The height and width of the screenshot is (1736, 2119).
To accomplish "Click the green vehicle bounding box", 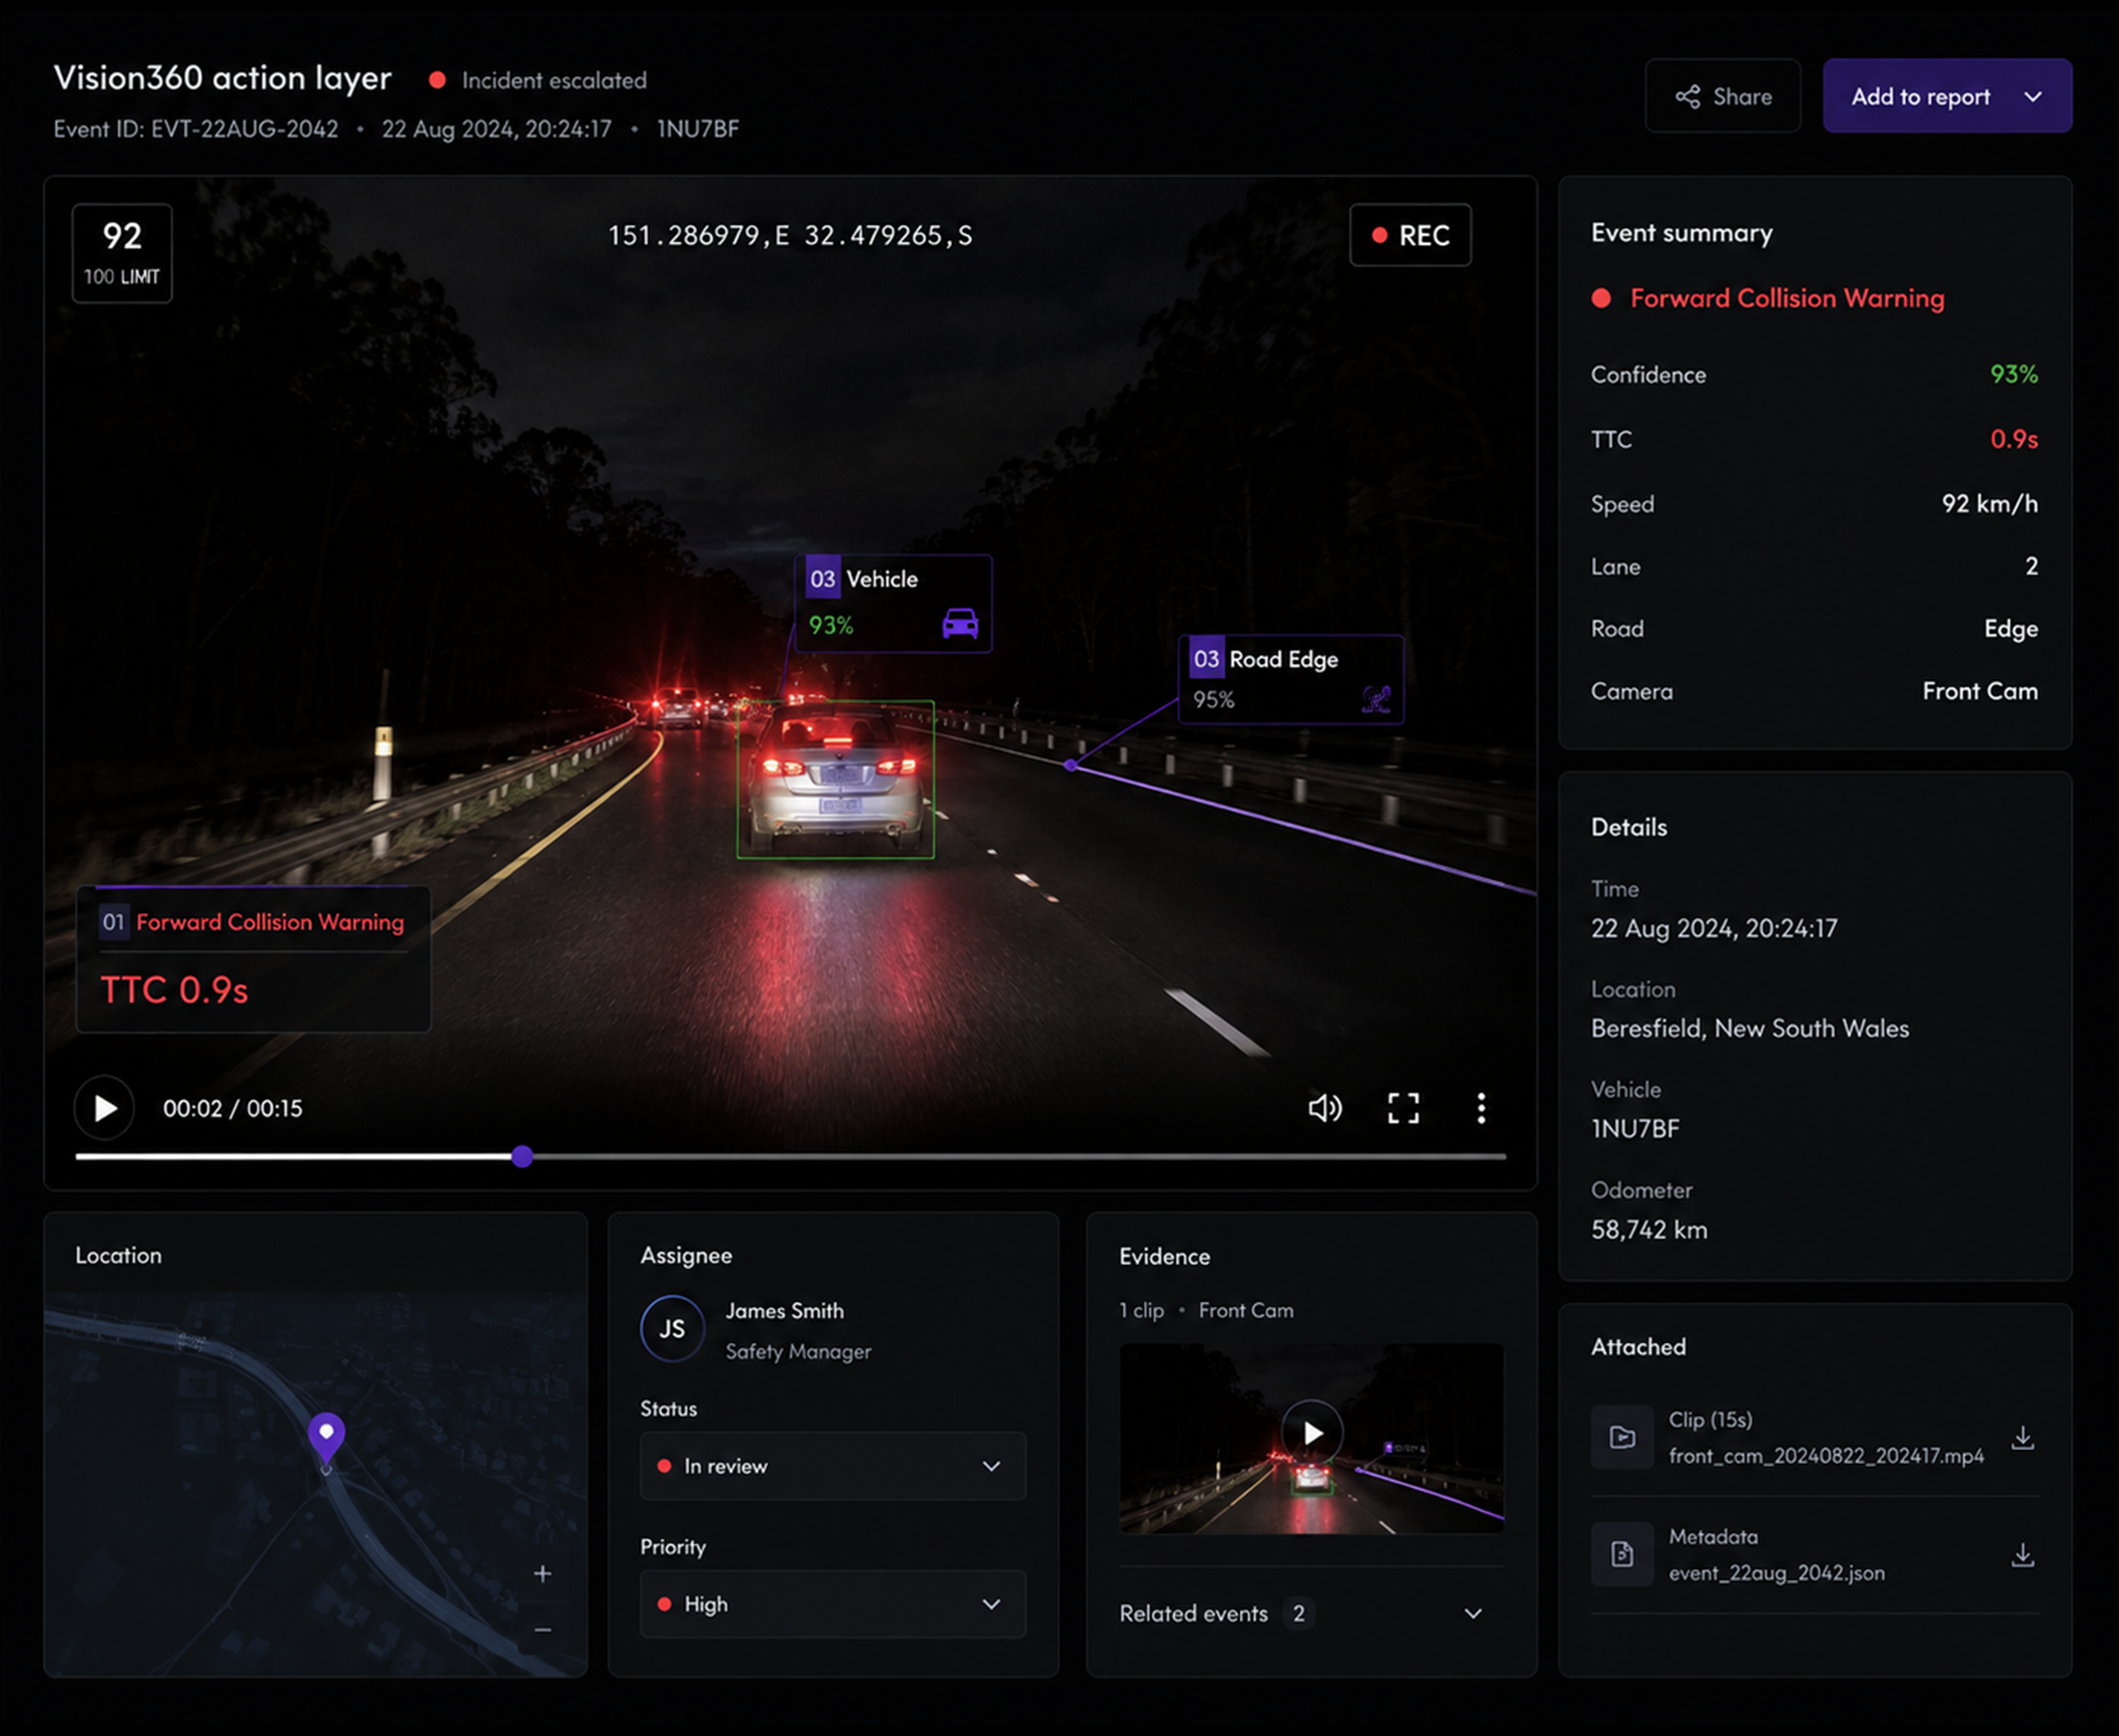I will pyautogui.click(x=835, y=779).
